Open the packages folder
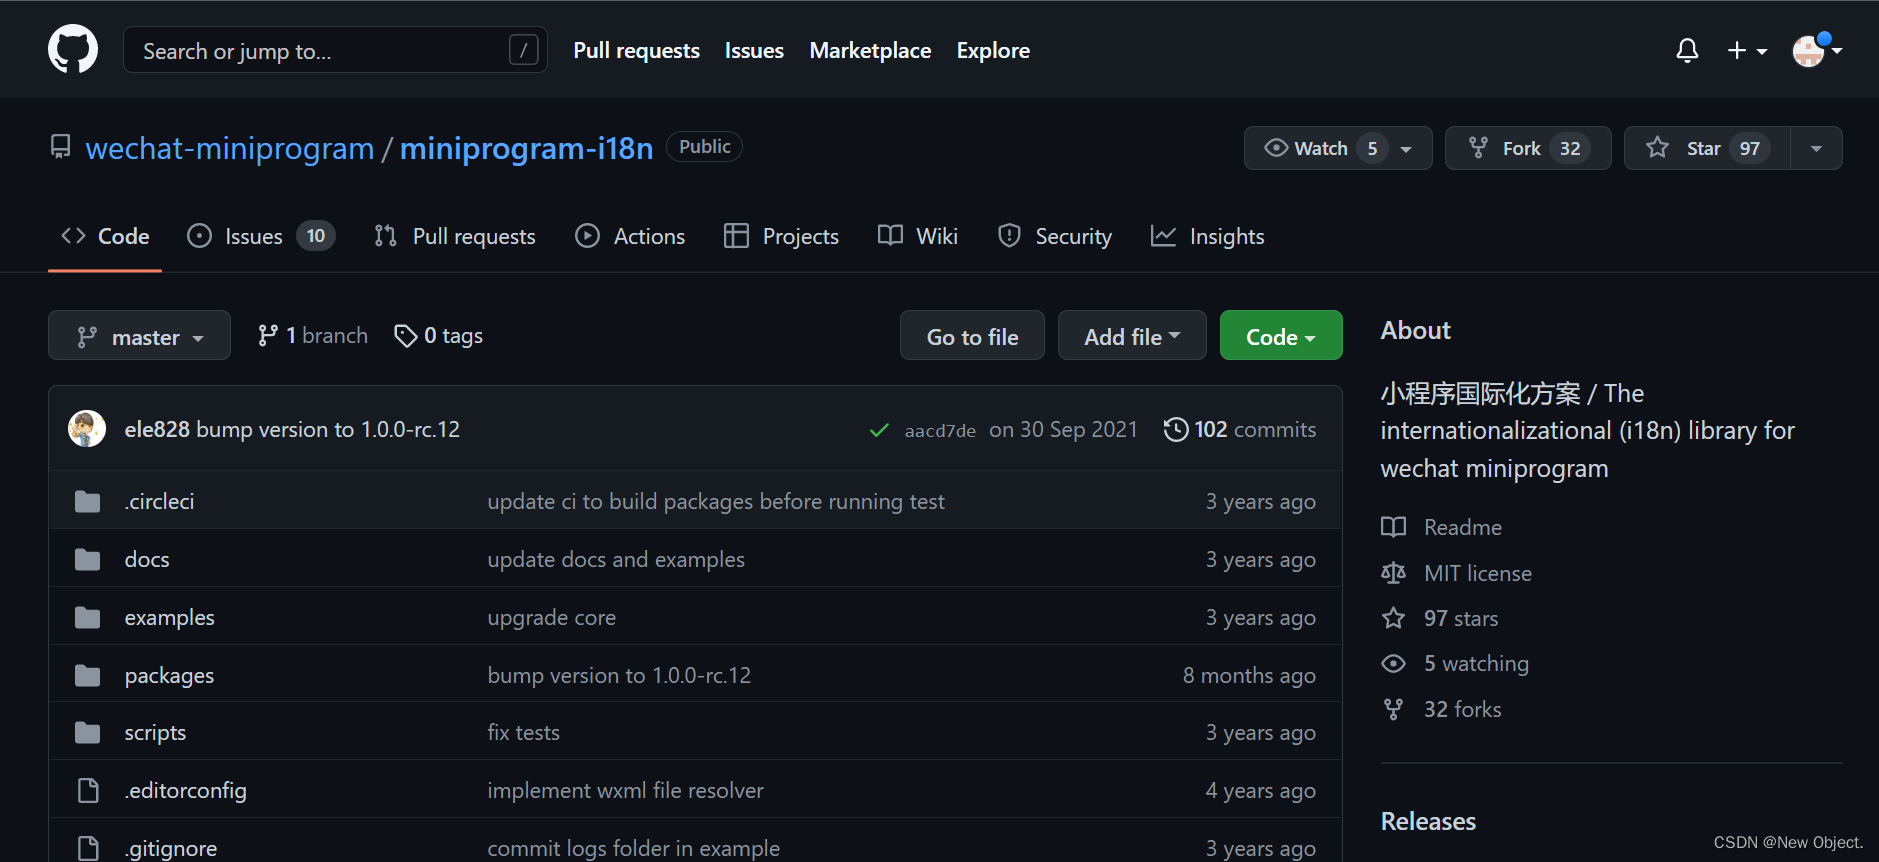The width and height of the screenshot is (1879, 862). click(169, 675)
